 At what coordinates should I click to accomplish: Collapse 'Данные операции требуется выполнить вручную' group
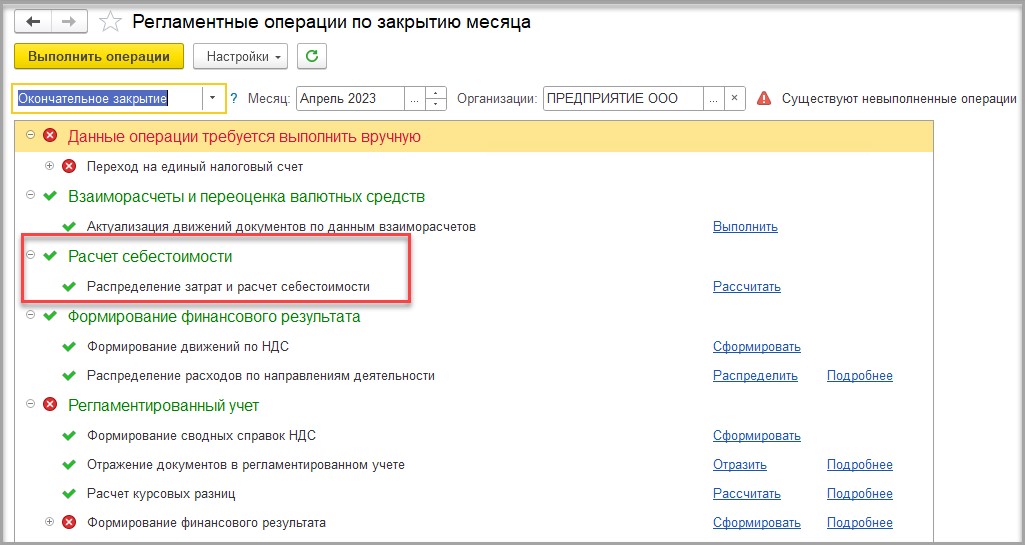pos(30,135)
